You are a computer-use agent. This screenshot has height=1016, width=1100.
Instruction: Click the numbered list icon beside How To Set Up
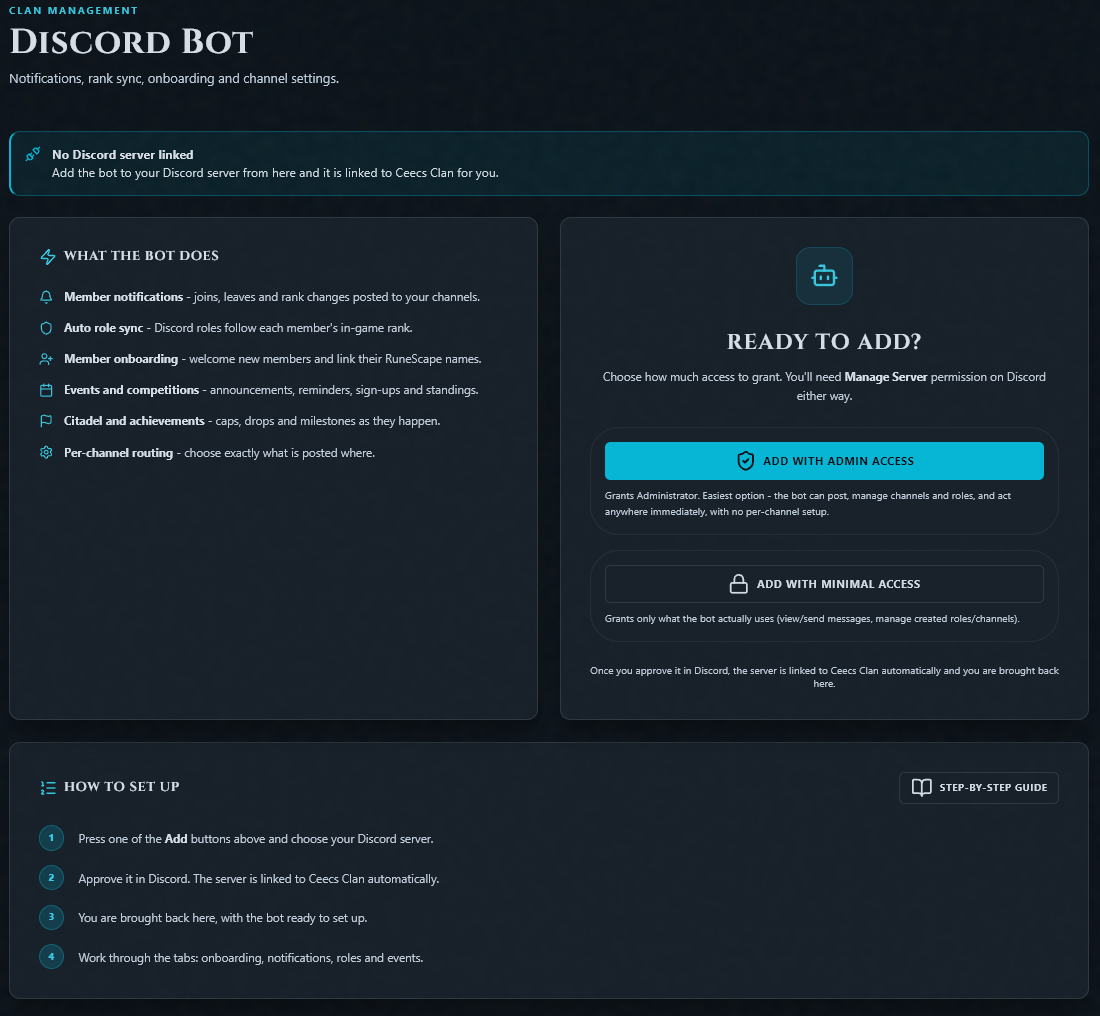click(x=48, y=787)
